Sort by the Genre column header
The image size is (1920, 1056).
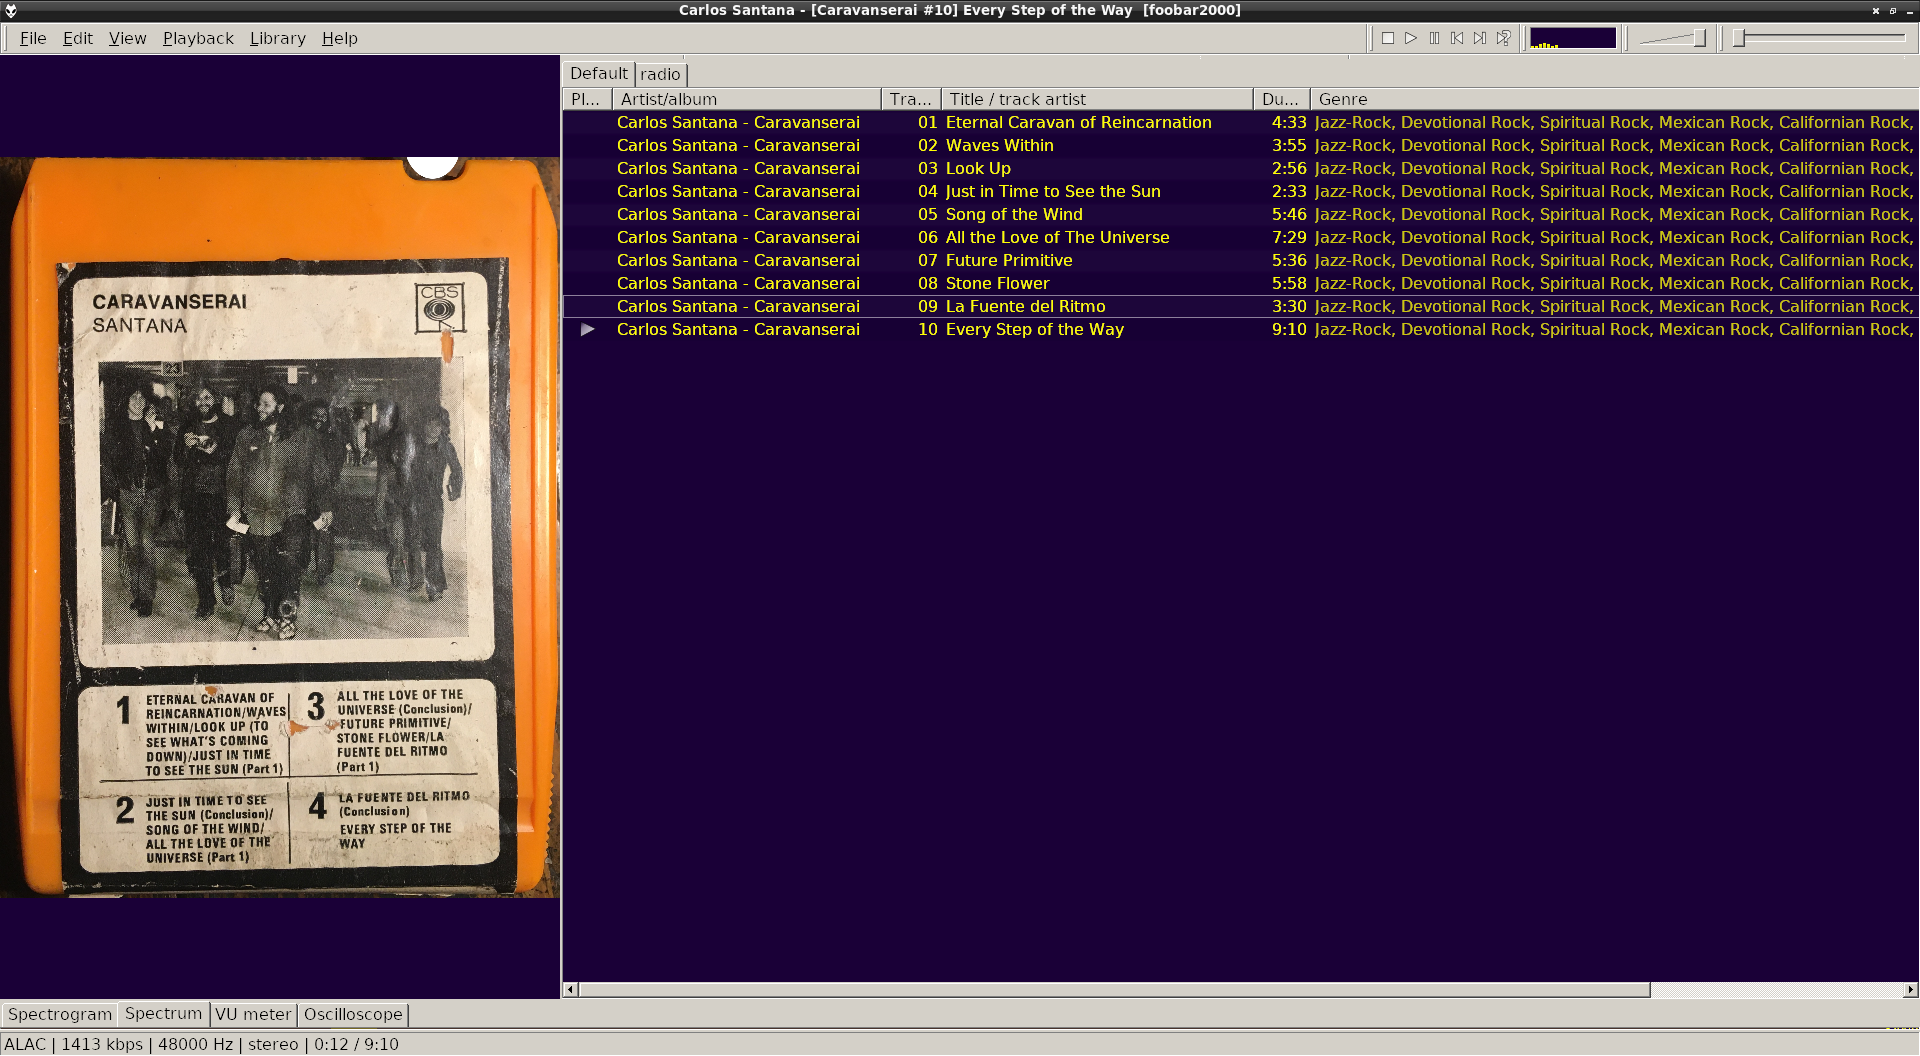point(1614,99)
